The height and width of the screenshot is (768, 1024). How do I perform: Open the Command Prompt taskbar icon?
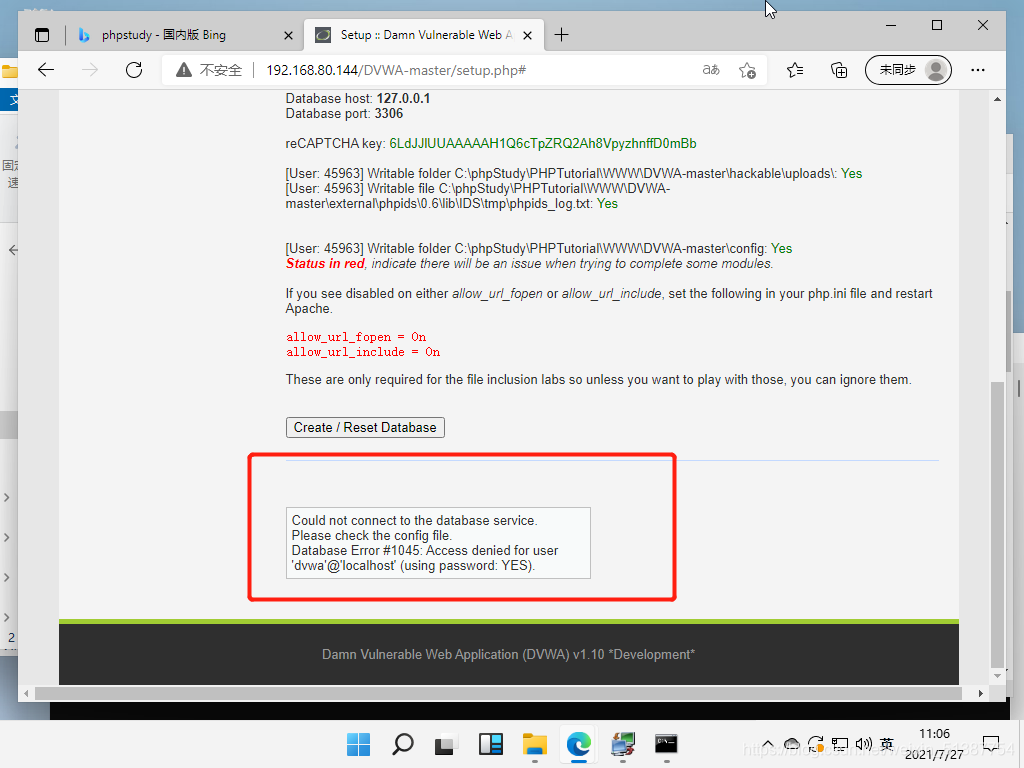(x=666, y=744)
